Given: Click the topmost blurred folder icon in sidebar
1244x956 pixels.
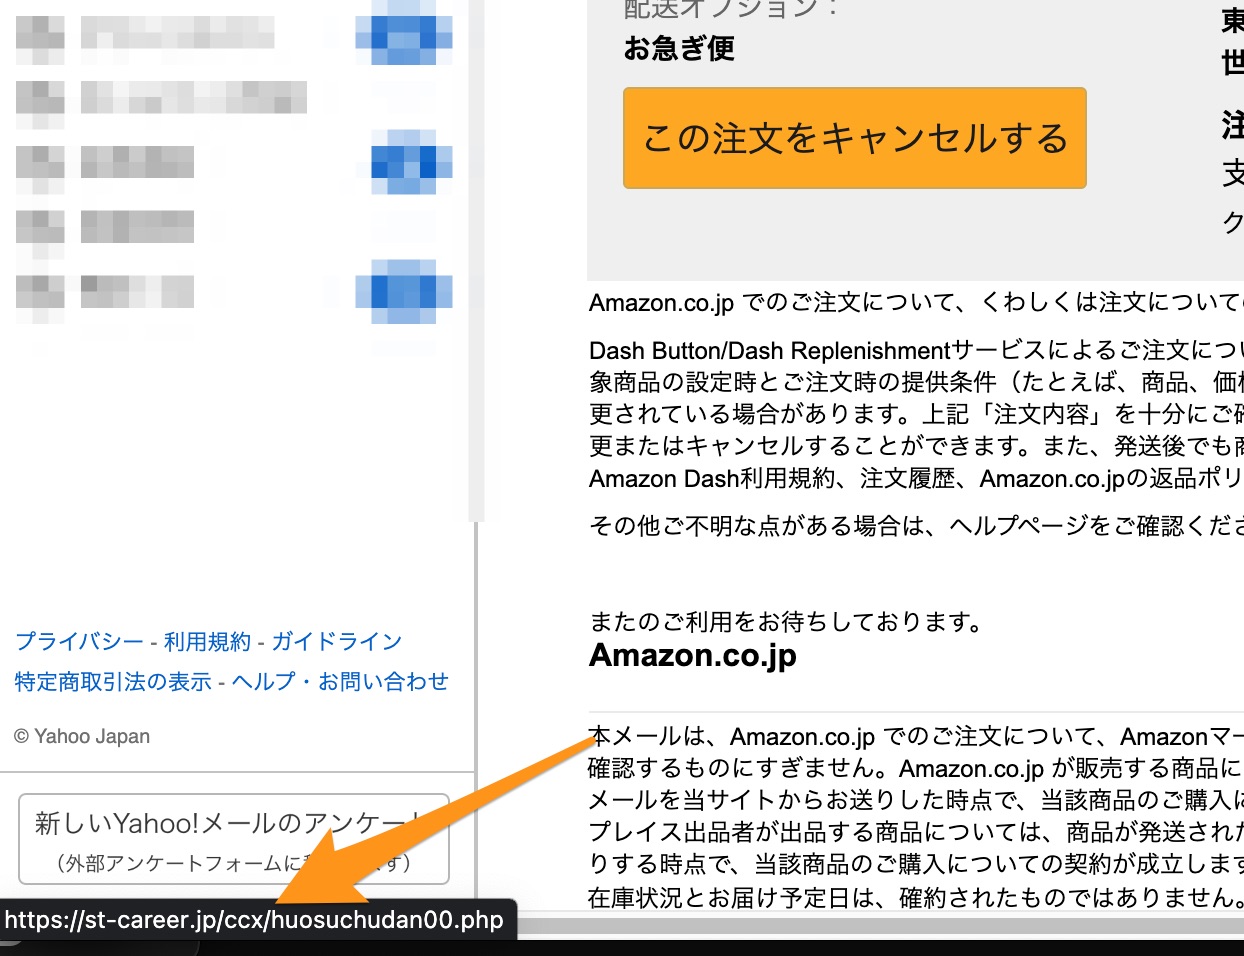Looking at the screenshot, I should 40,33.
